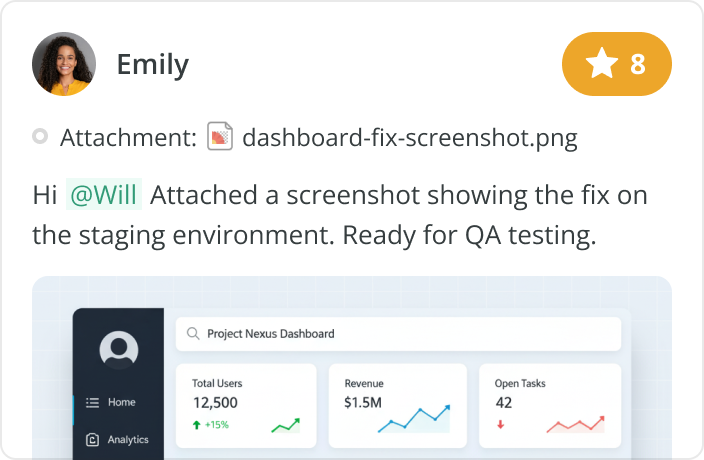Click the Open Tasks card label
Viewport: 704px width, 460px height.
[x=520, y=383]
